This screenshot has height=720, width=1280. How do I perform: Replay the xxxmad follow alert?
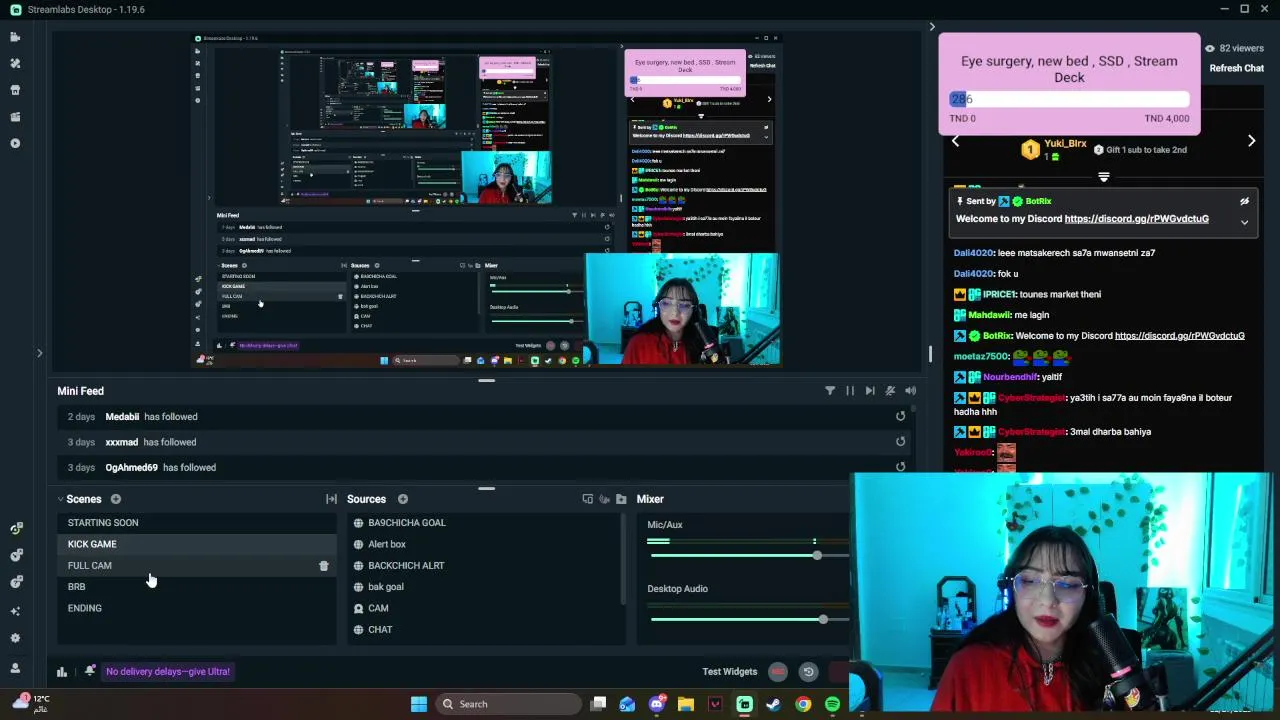(x=900, y=441)
